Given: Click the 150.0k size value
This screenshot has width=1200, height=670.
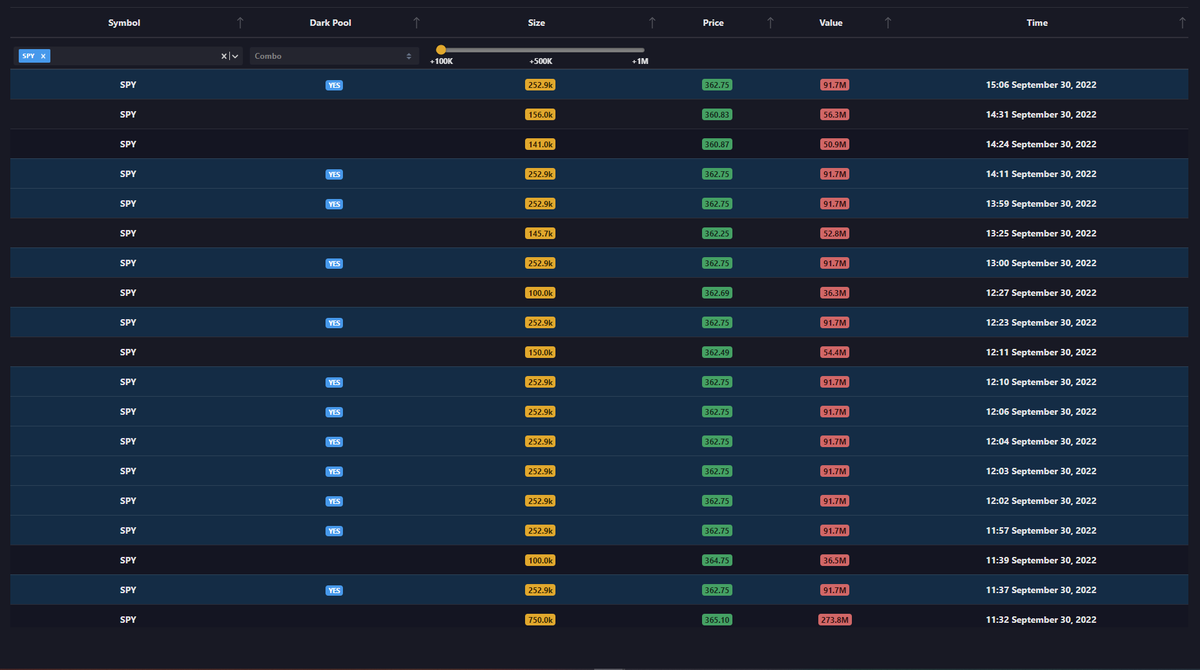Looking at the screenshot, I should pyautogui.click(x=540, y=353).
